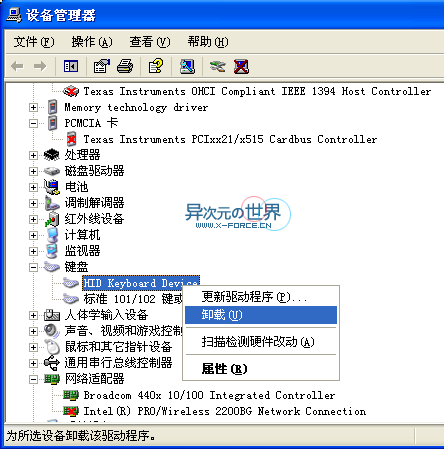The height and width of the screenshot is (449, 444).
Task: Expand the 计算机 node
Action: (x=33, y=235)
